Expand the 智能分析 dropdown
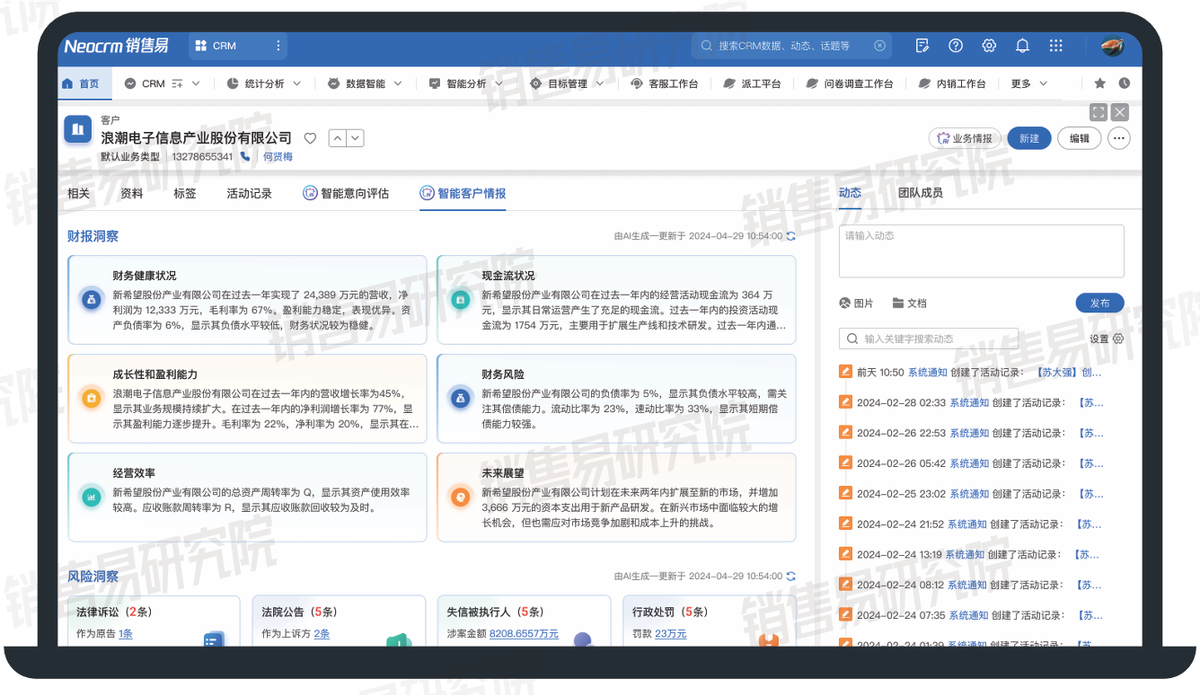 click(500, 84)
